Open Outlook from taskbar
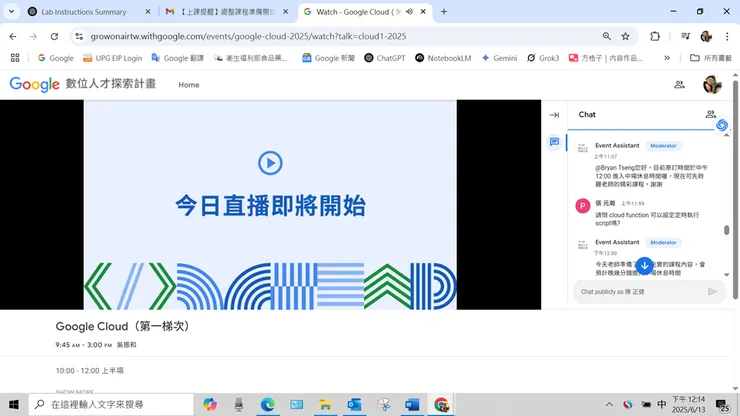740x416 pixels. coord(354,405)
